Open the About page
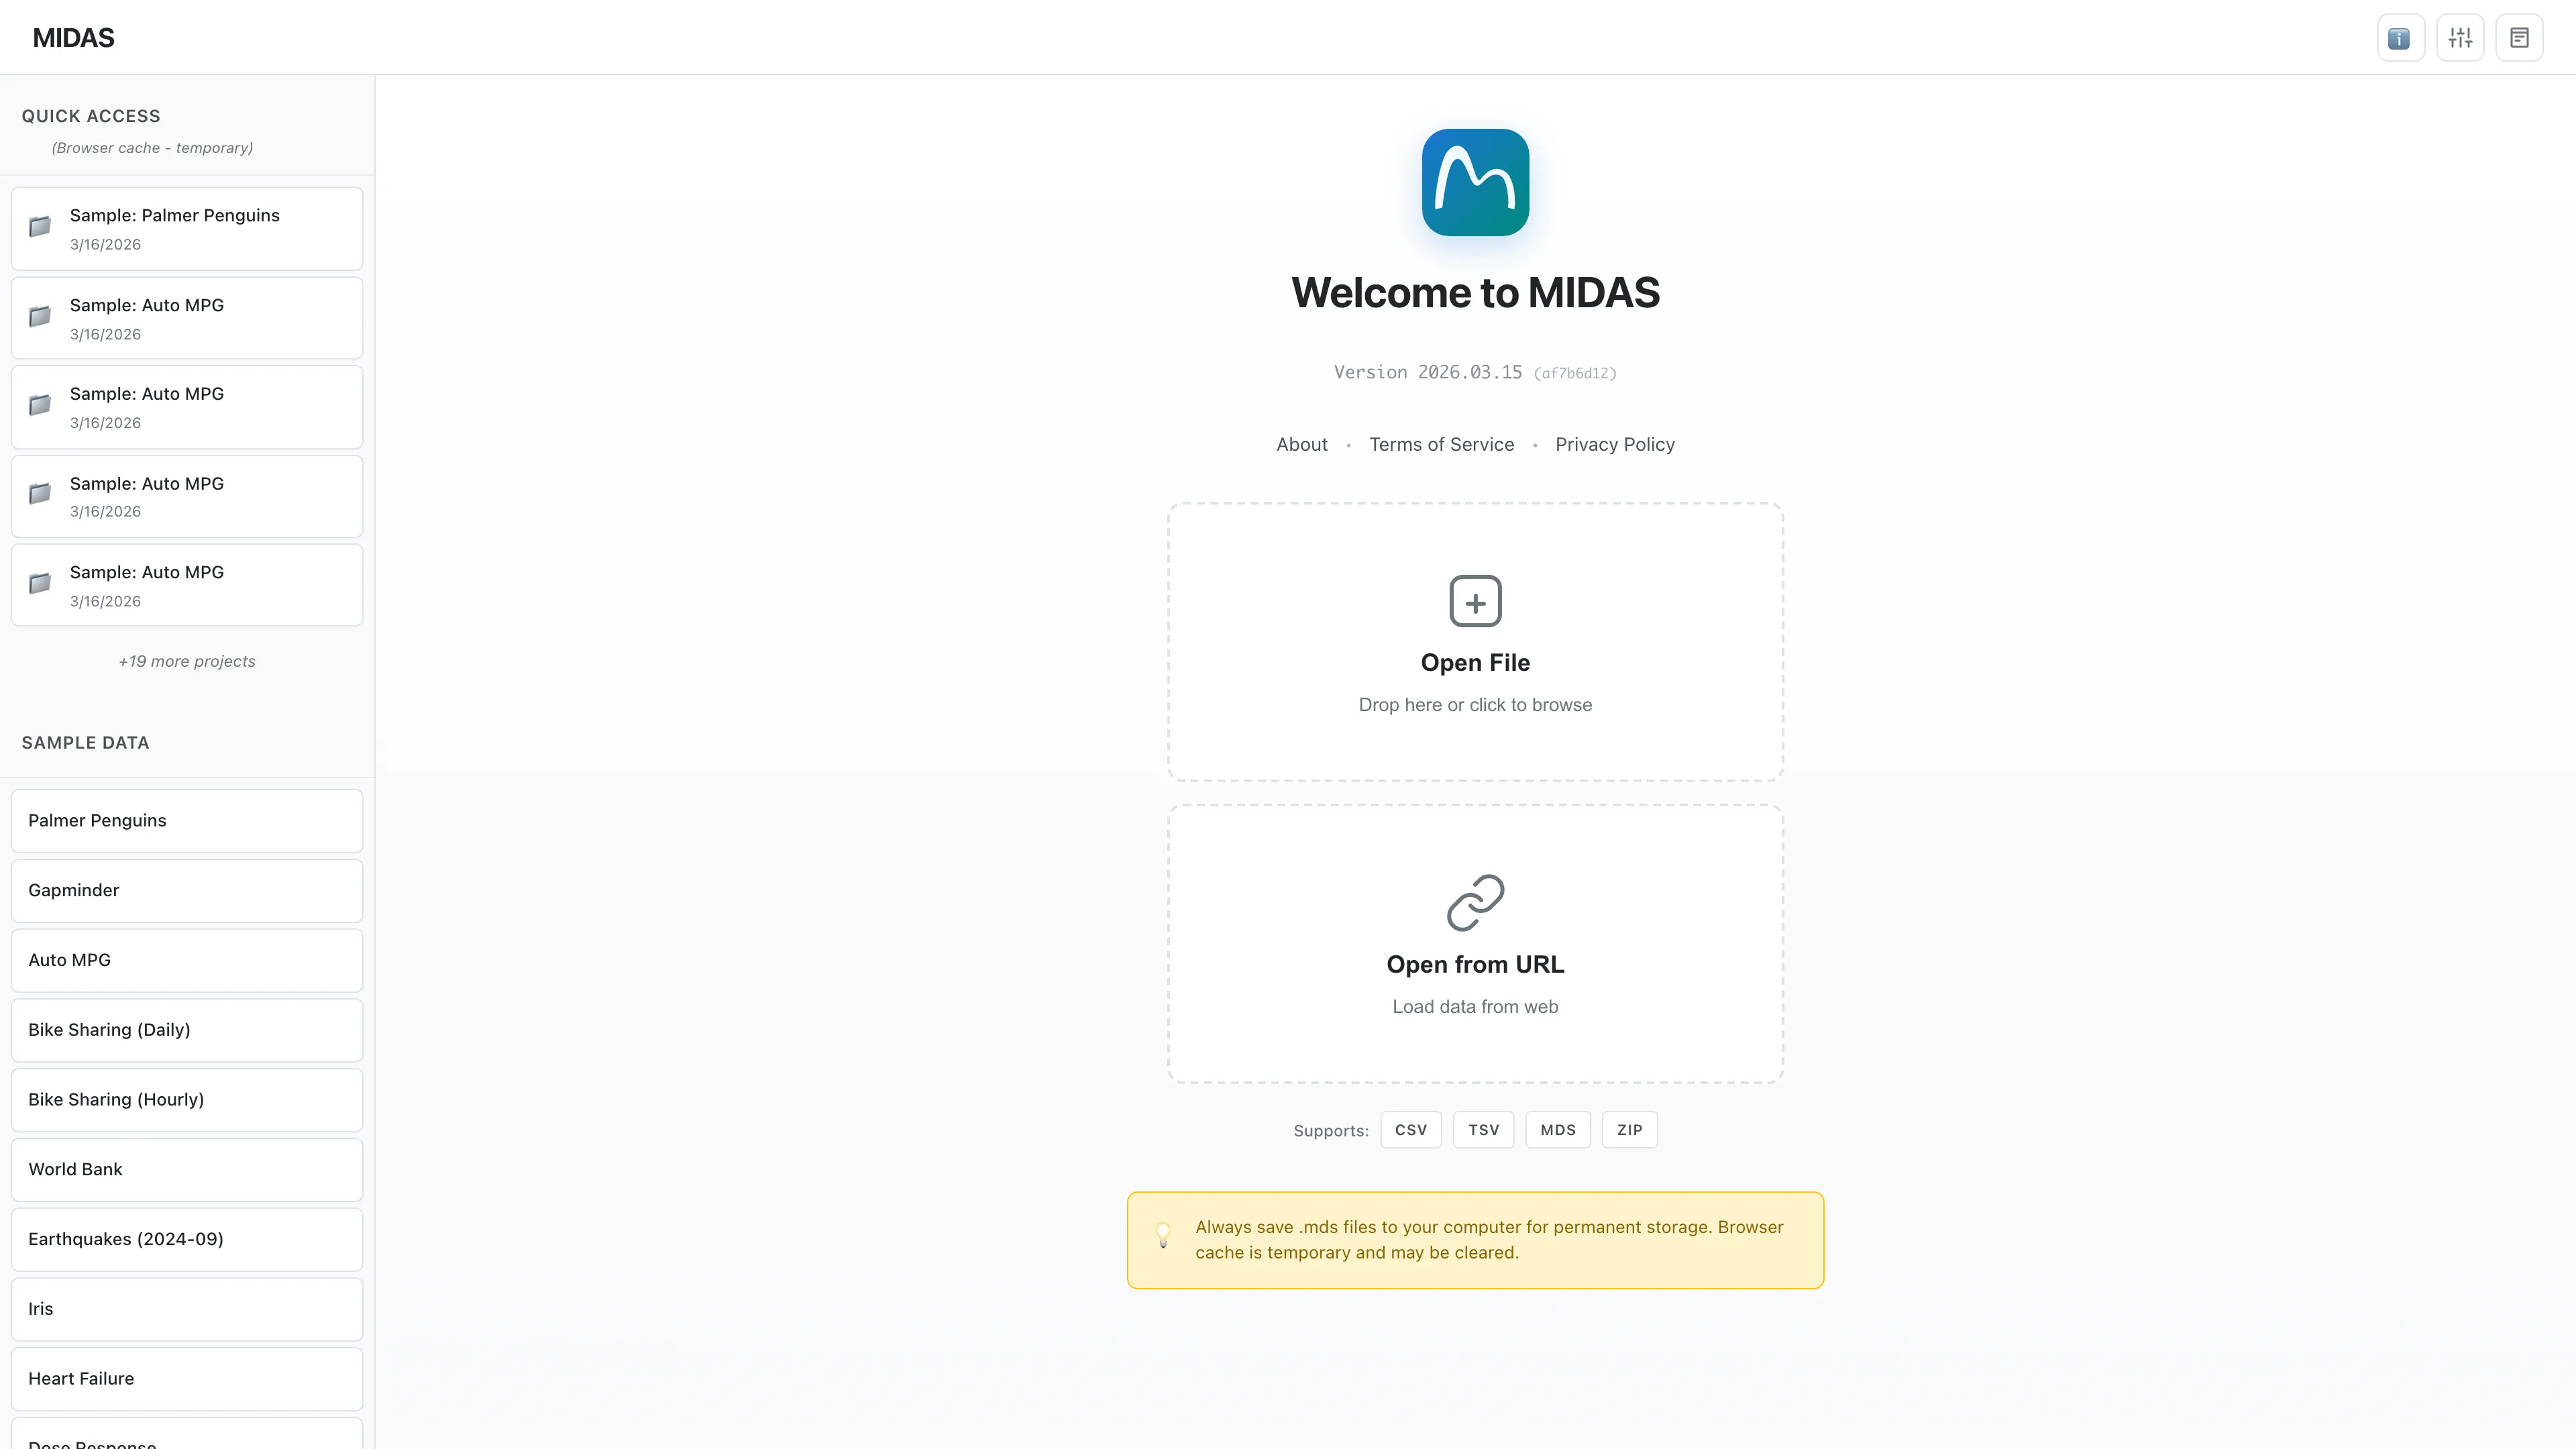This screenshot has width=2576, height=1449. (1301, 444)
